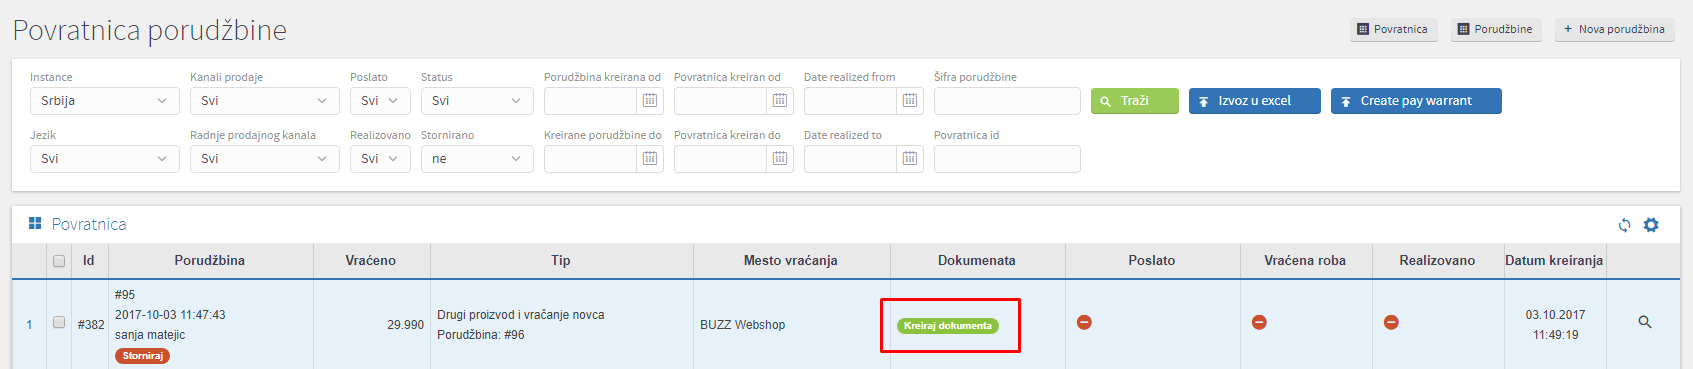
Task: Click the red Poslato status icon
Action: pos(1084,322)
